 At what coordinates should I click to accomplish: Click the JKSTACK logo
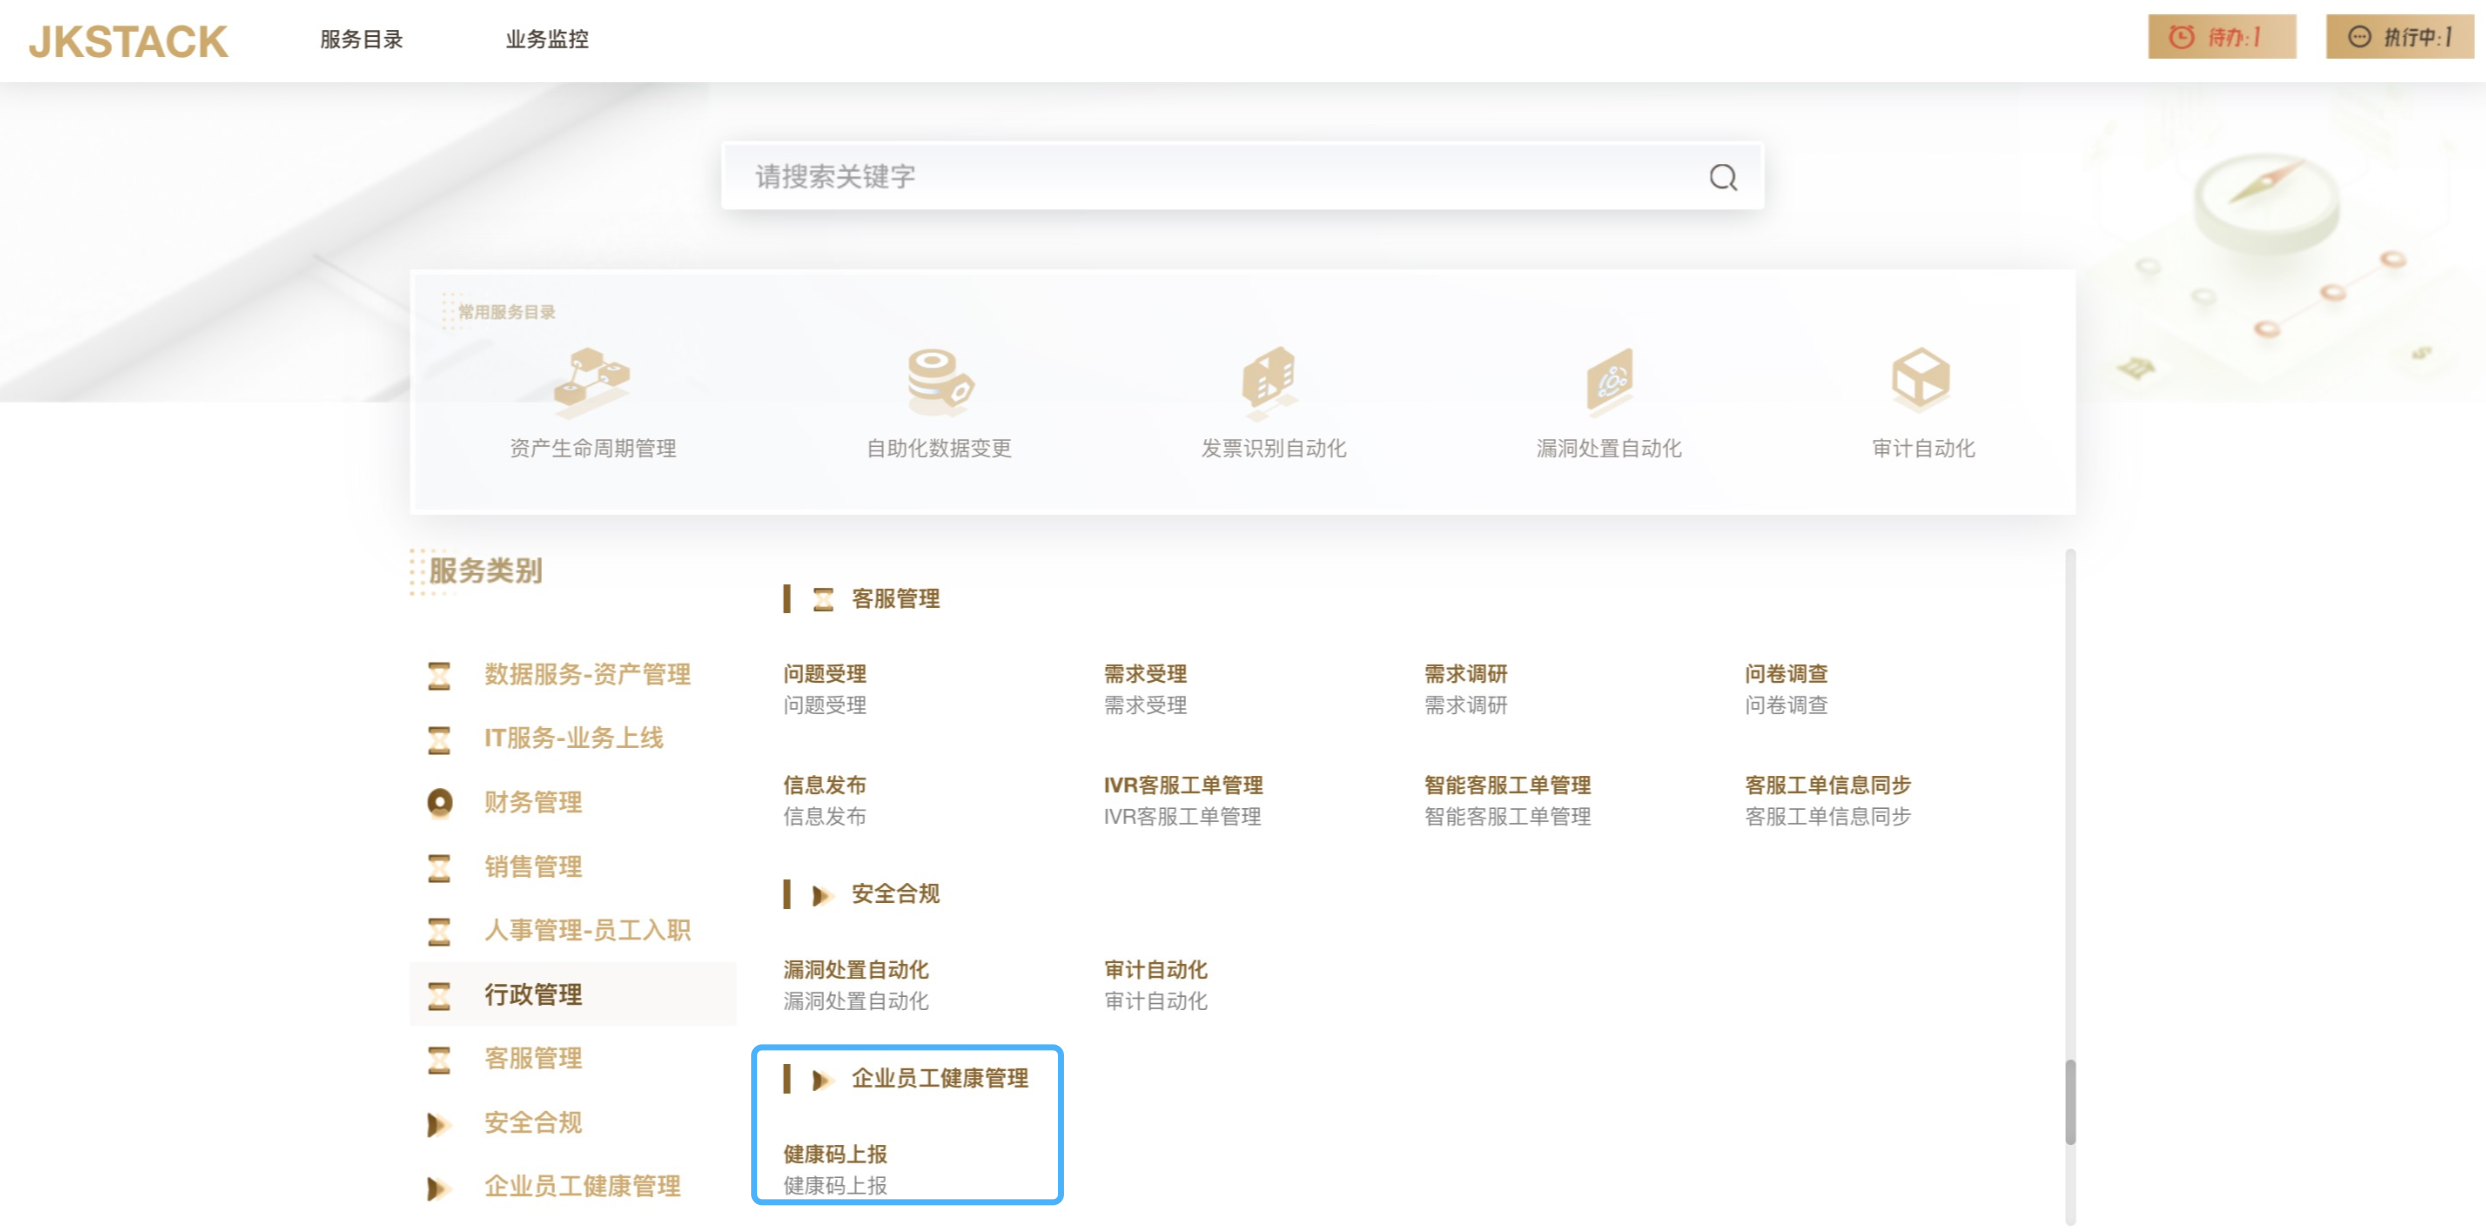click(128, 41)
